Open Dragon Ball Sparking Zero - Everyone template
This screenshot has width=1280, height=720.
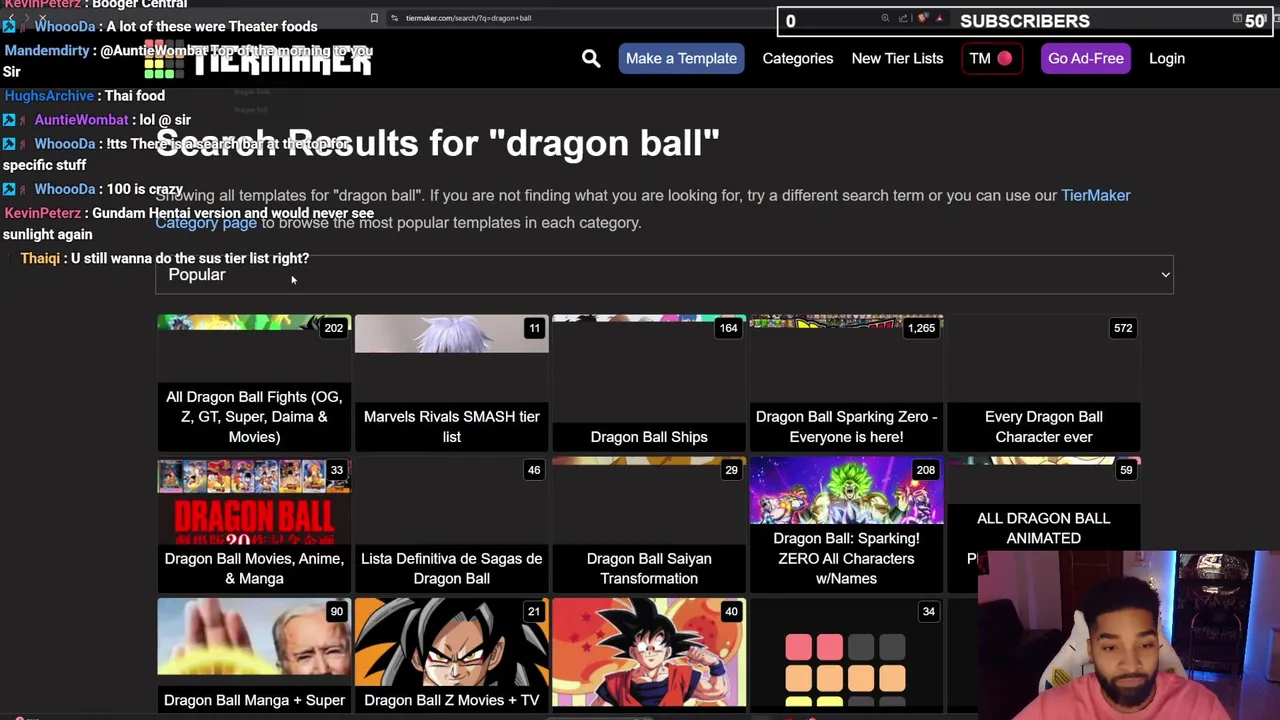pos(846,383)
